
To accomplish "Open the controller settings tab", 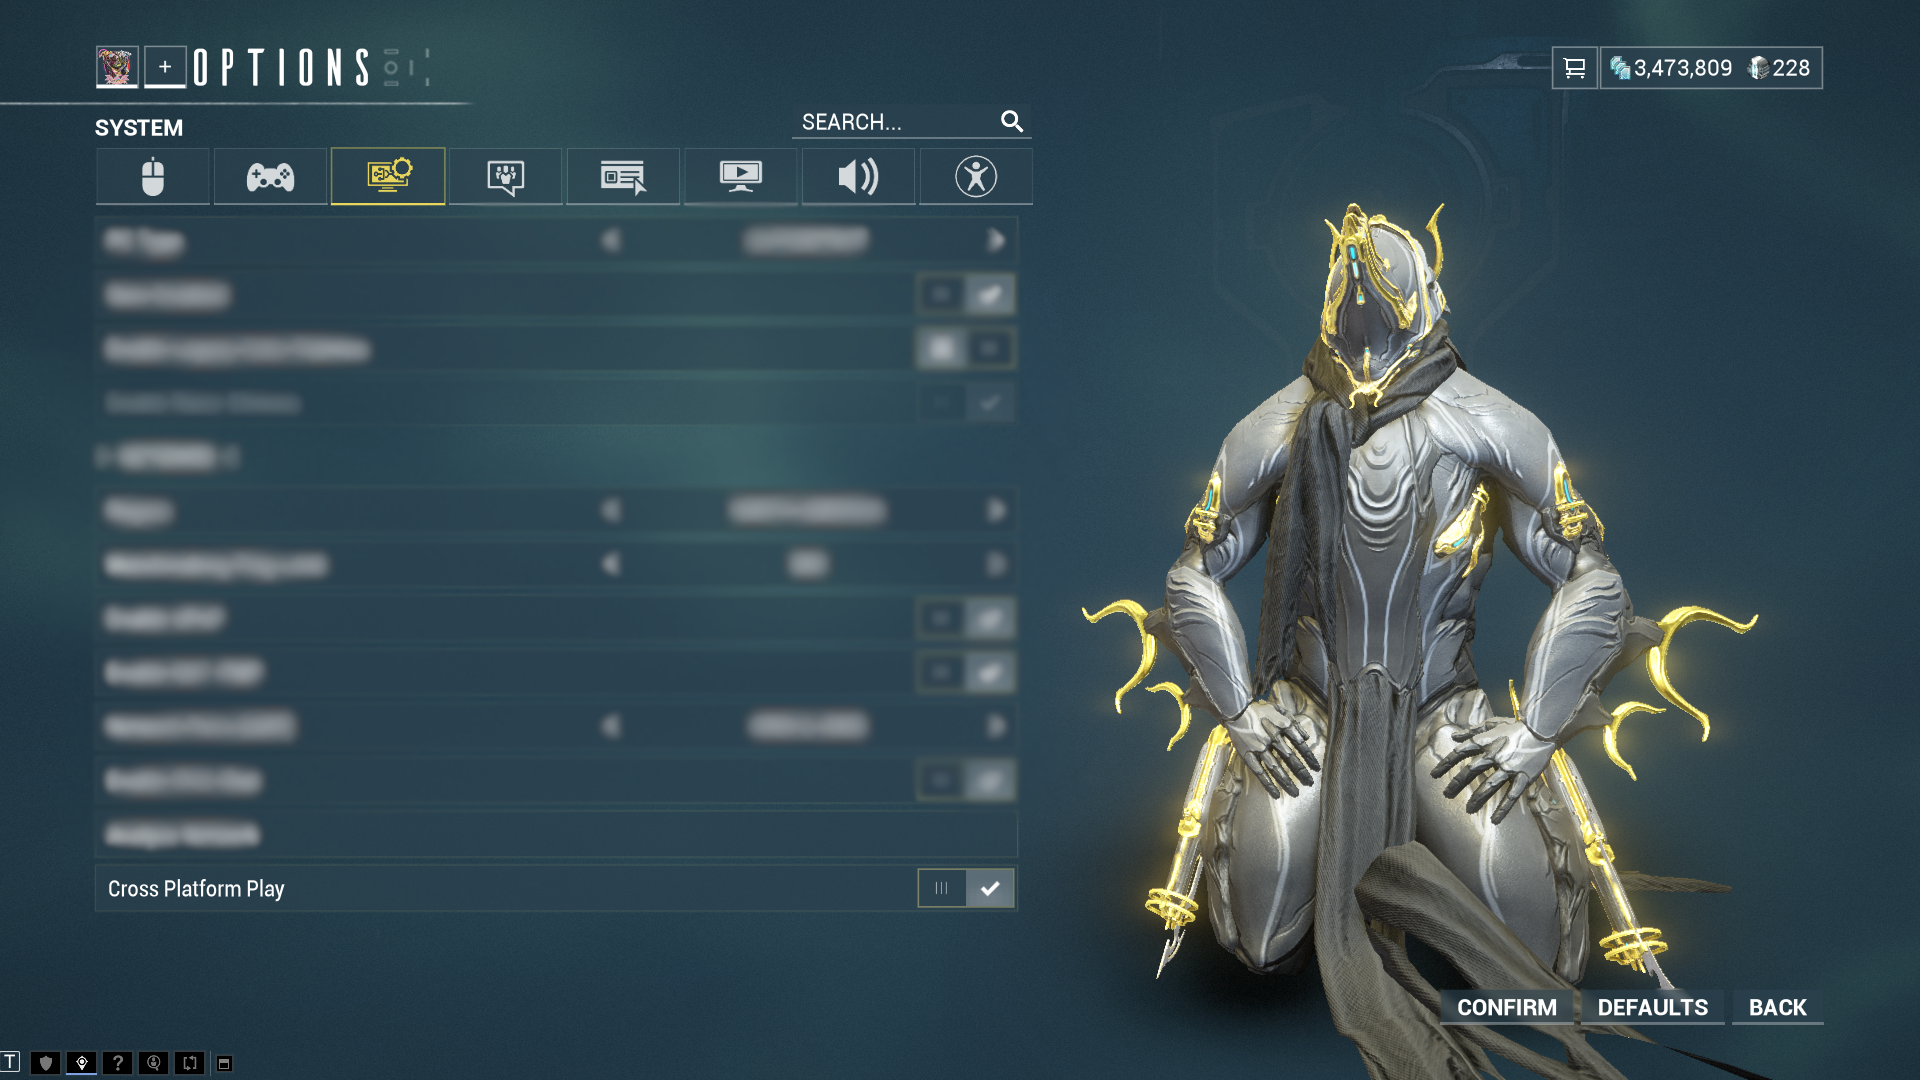I will click(270, 175).
